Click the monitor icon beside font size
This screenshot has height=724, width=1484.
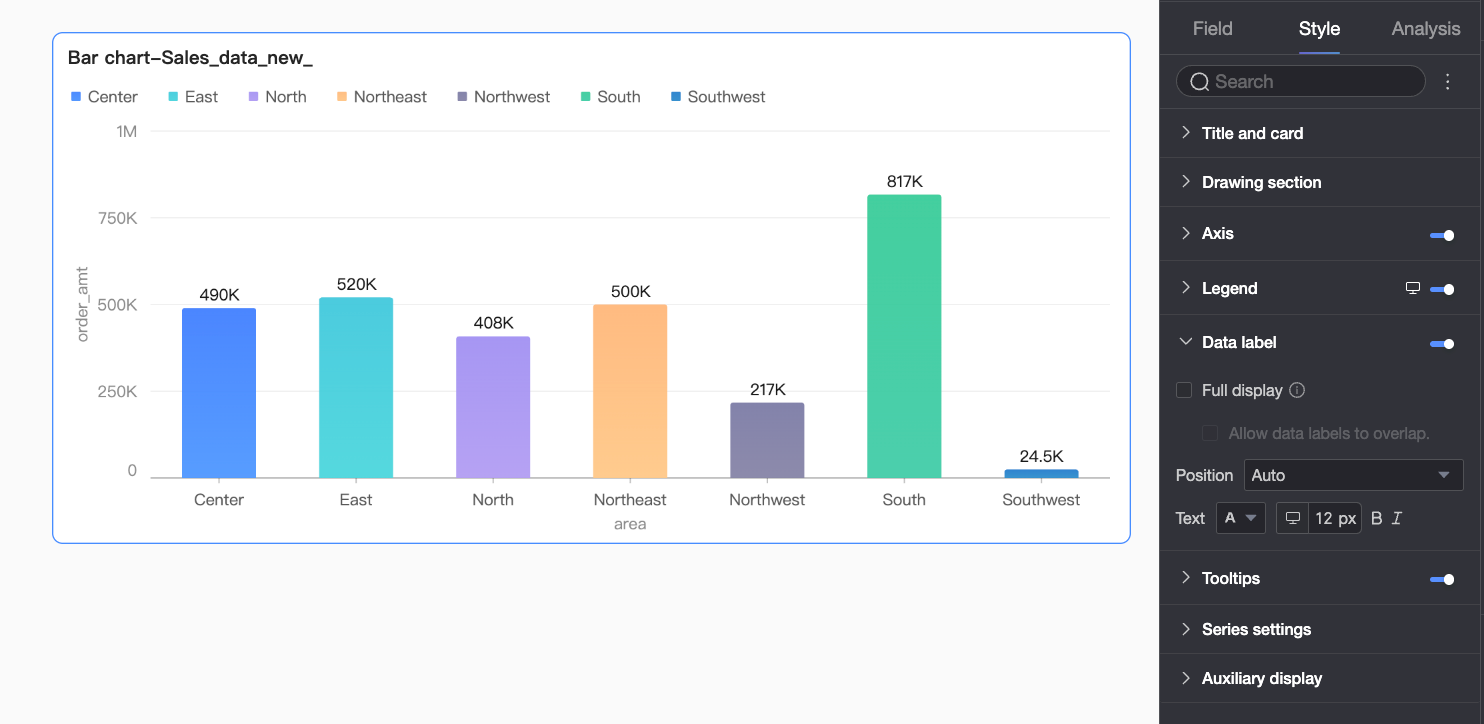point(1293,518)
